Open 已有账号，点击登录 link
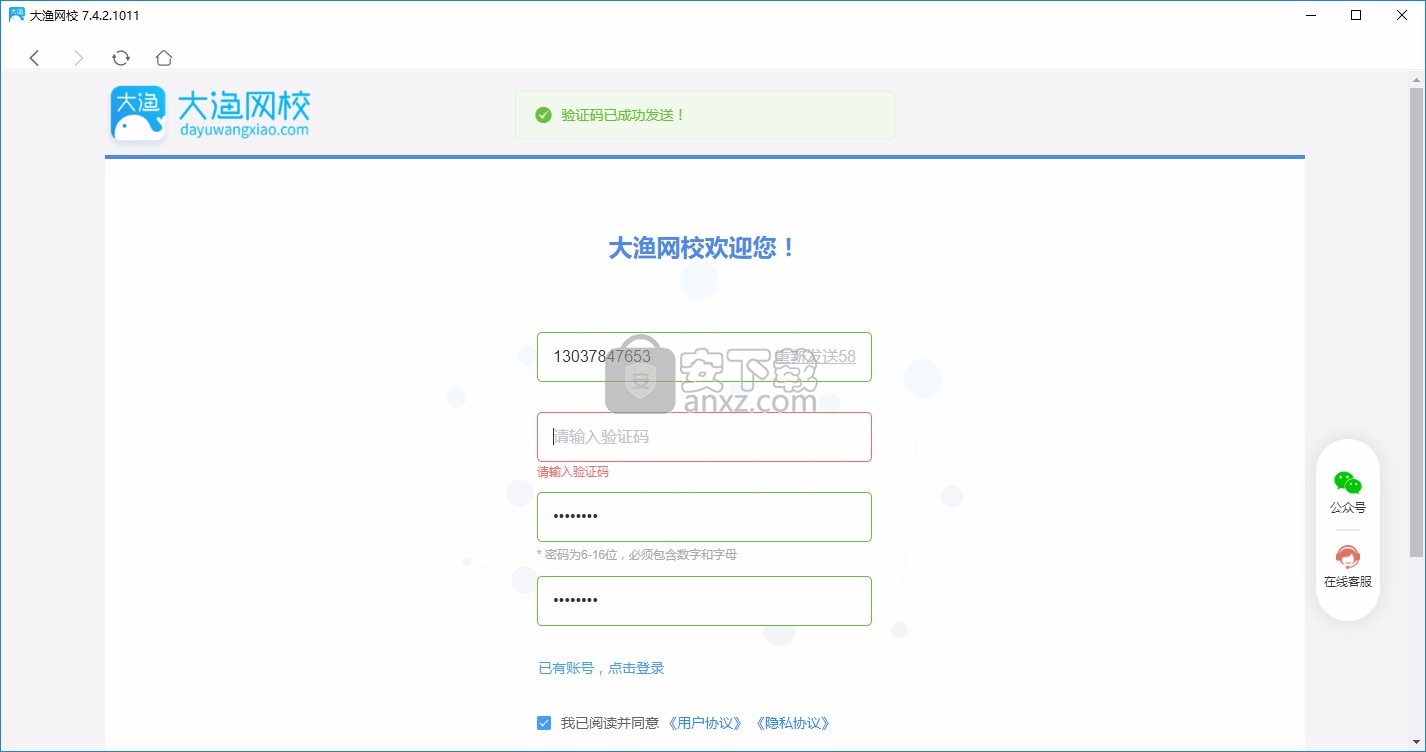The width and height of the screenshot is (1426, 752). point(601,668)
